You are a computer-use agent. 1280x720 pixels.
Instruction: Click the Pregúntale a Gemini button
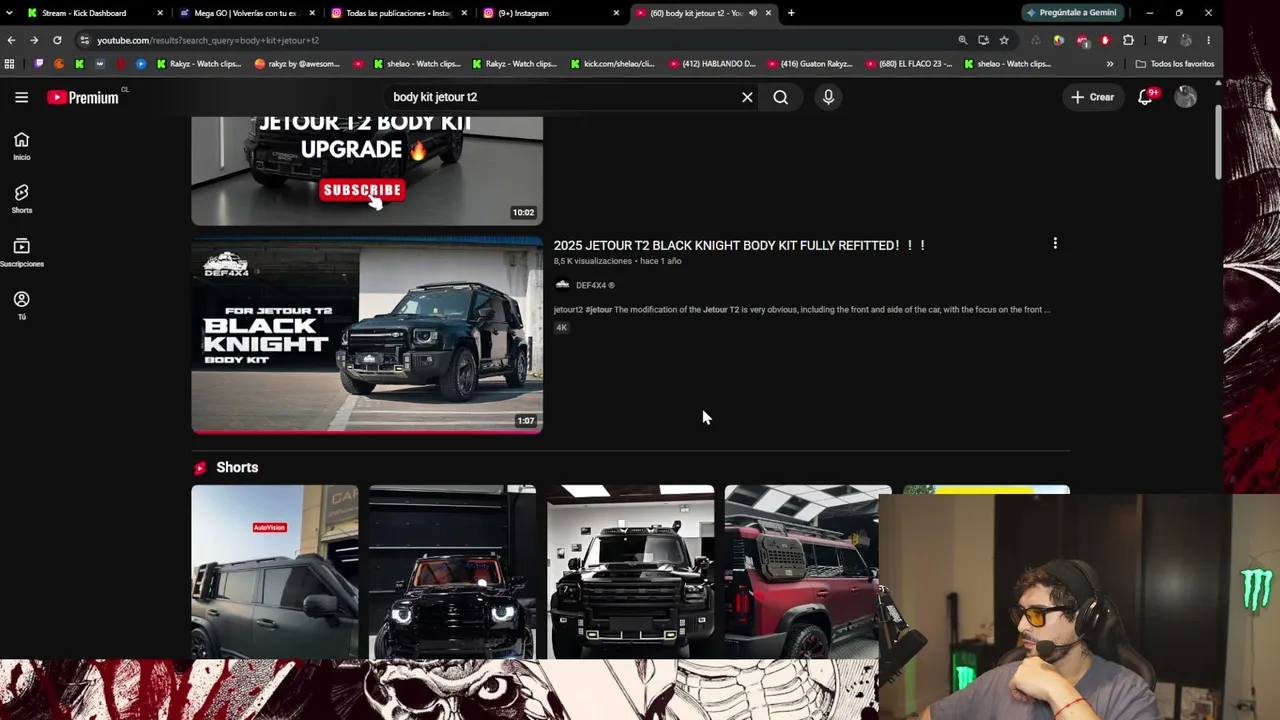coord(1071,13)
